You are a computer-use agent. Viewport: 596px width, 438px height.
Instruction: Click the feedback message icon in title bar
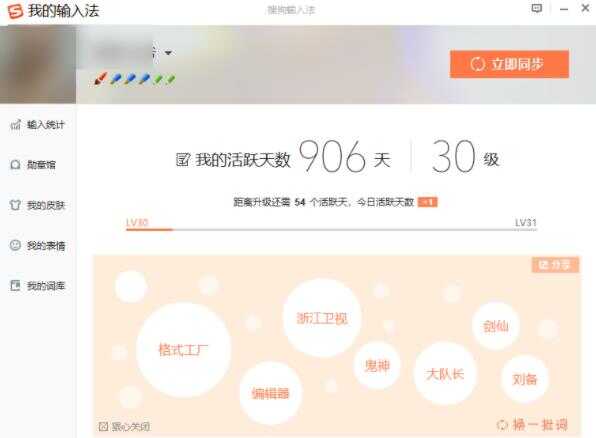536,9
